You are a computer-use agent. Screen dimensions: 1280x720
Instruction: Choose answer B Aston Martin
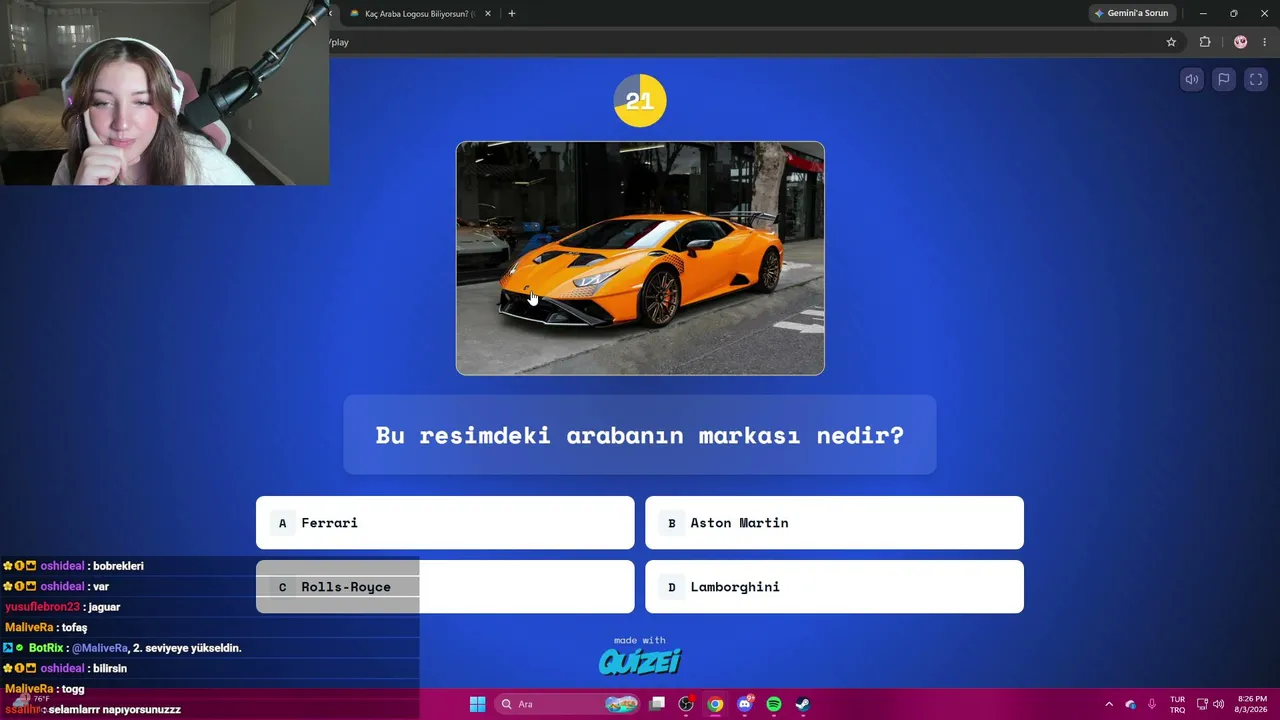pos(834,523)
